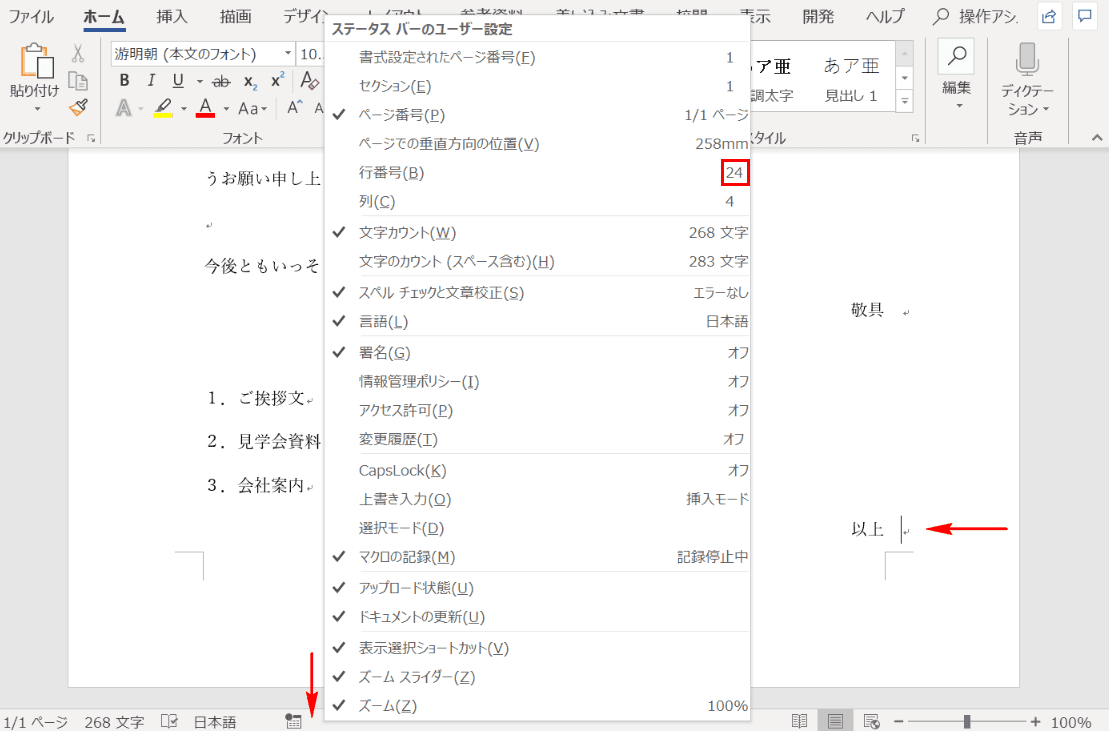Click the Share icon at top right
Viewport: 1109px width, 731px height.
pyautogui.click(x=1050, y=16)
